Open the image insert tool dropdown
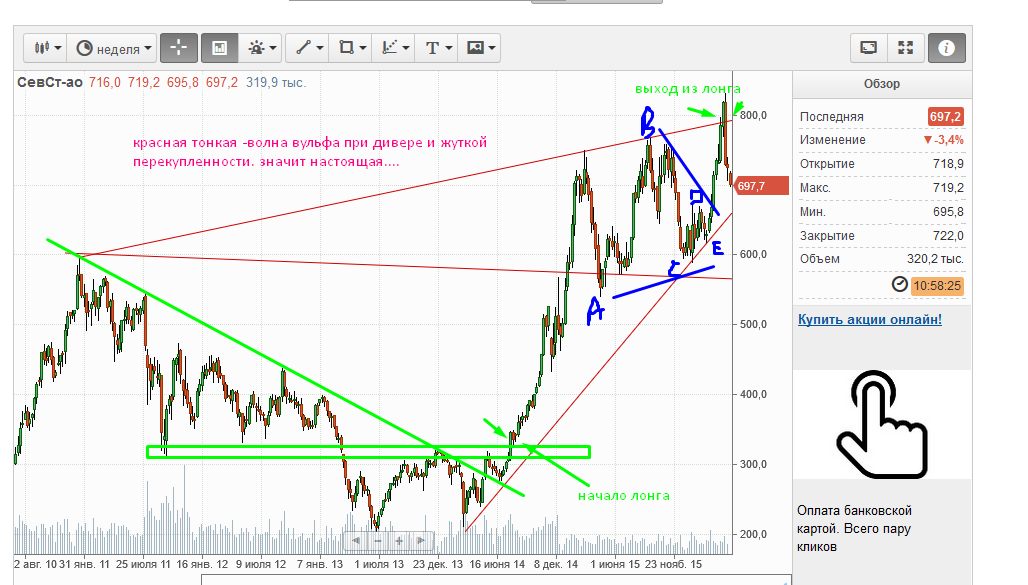Image resolution: width=1028 pixels, height=585 pixels. pyautogui.click(x=480, y=48)
